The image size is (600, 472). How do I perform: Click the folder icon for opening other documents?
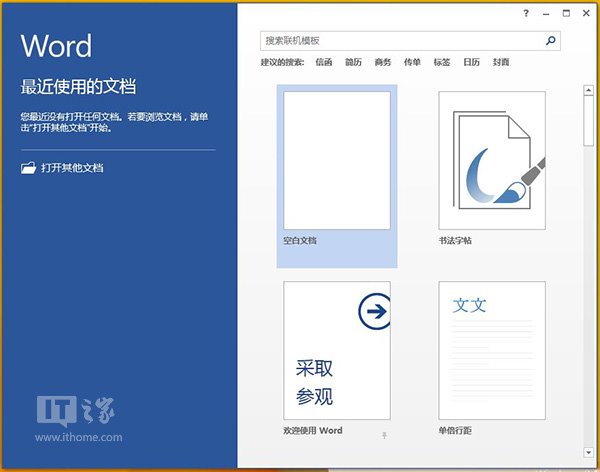(x=28, y=168)
